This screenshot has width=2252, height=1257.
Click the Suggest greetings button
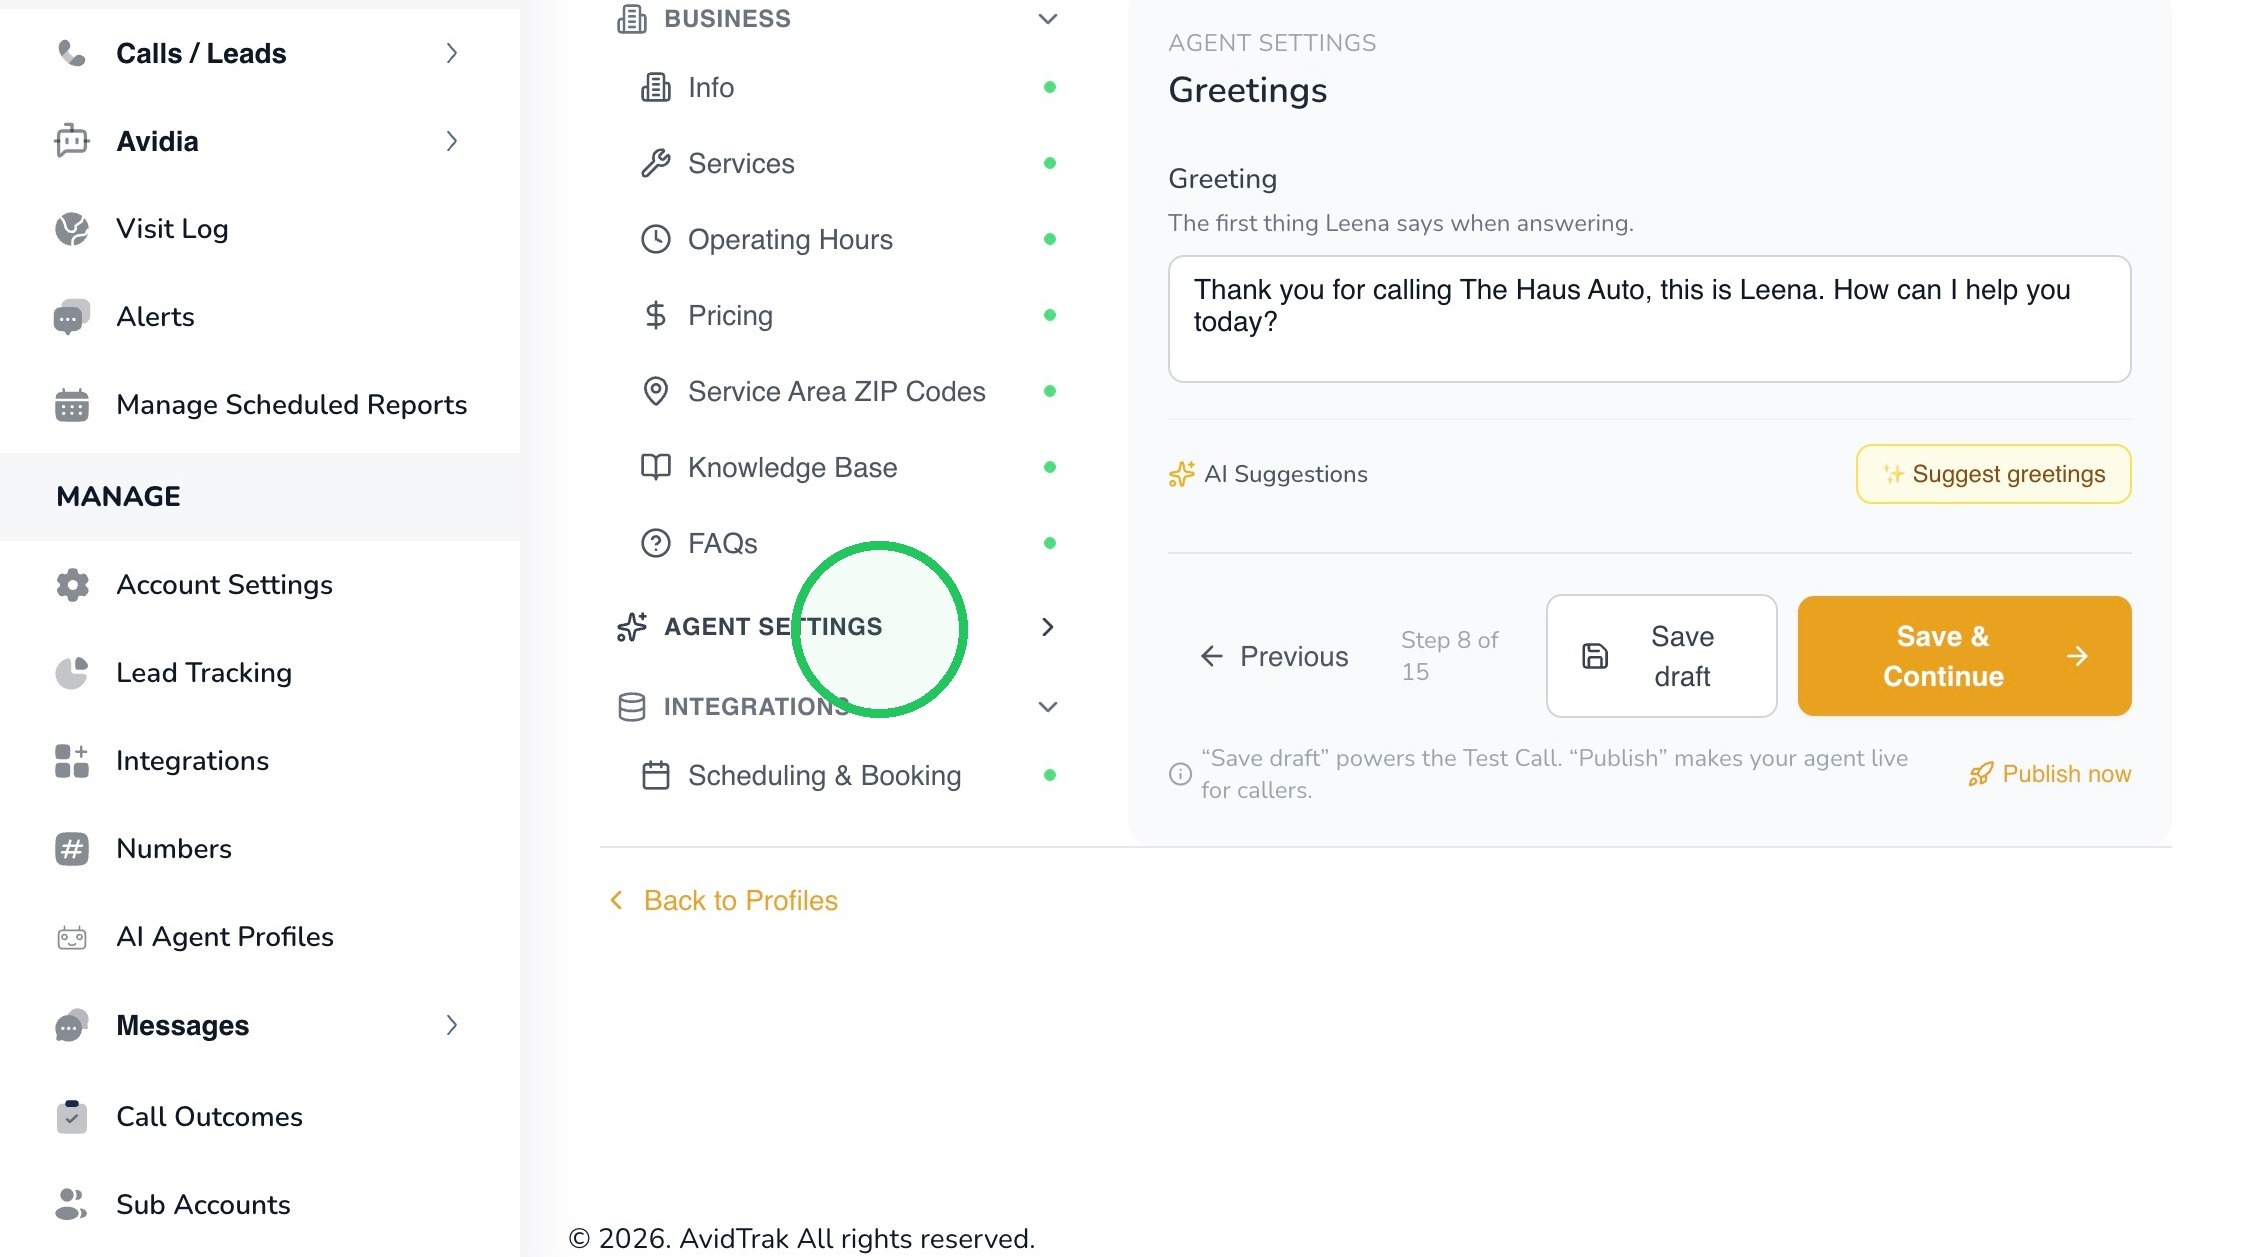click(1994, 474)
